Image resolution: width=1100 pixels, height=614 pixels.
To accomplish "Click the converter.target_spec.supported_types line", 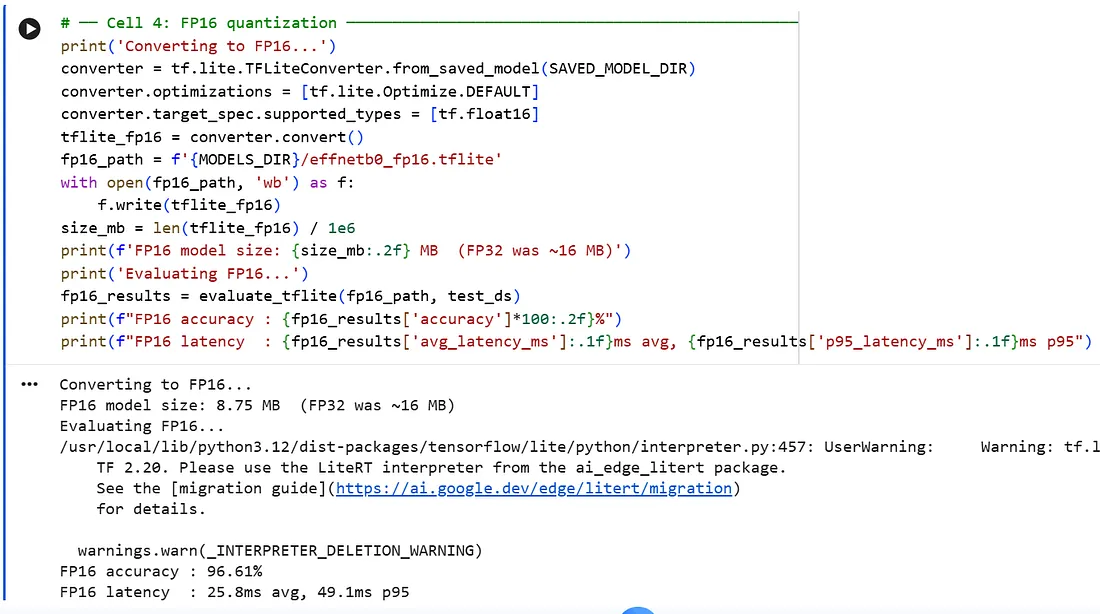I will (300, 114).
